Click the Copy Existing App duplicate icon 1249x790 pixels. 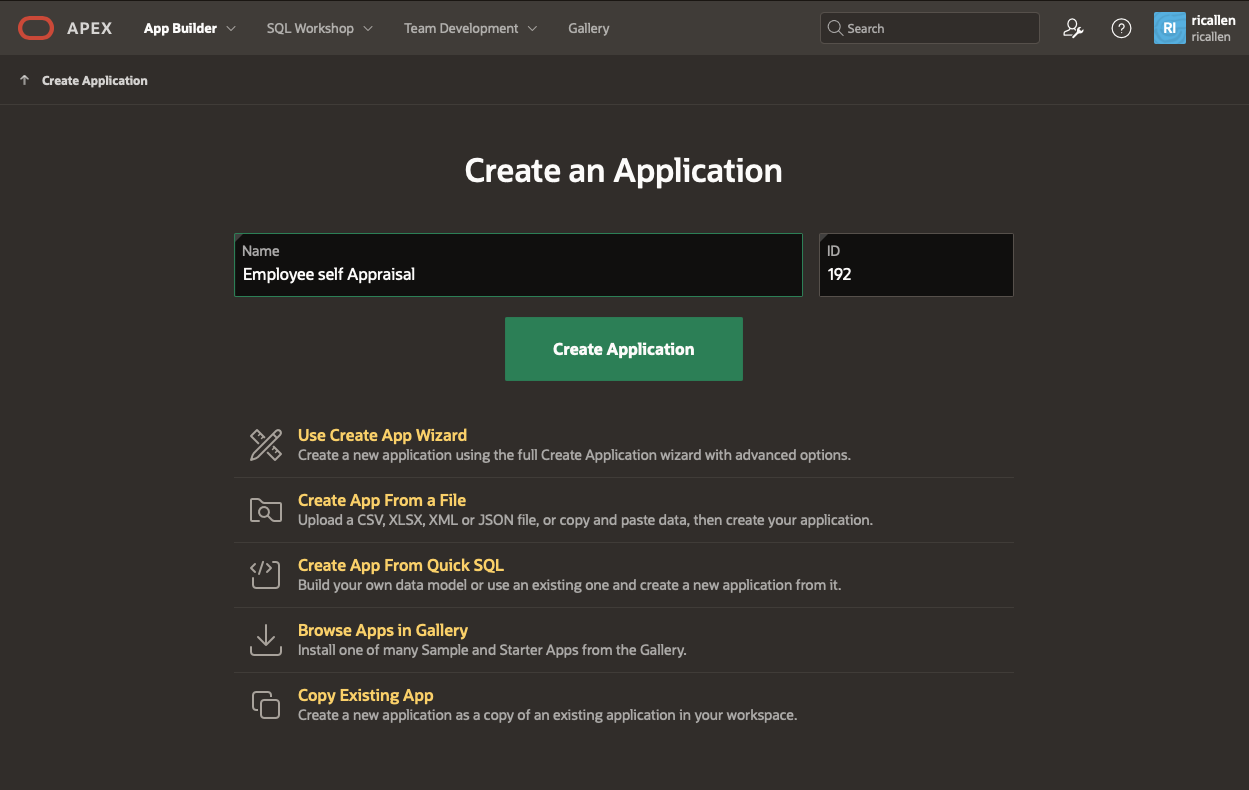point(265,704)
